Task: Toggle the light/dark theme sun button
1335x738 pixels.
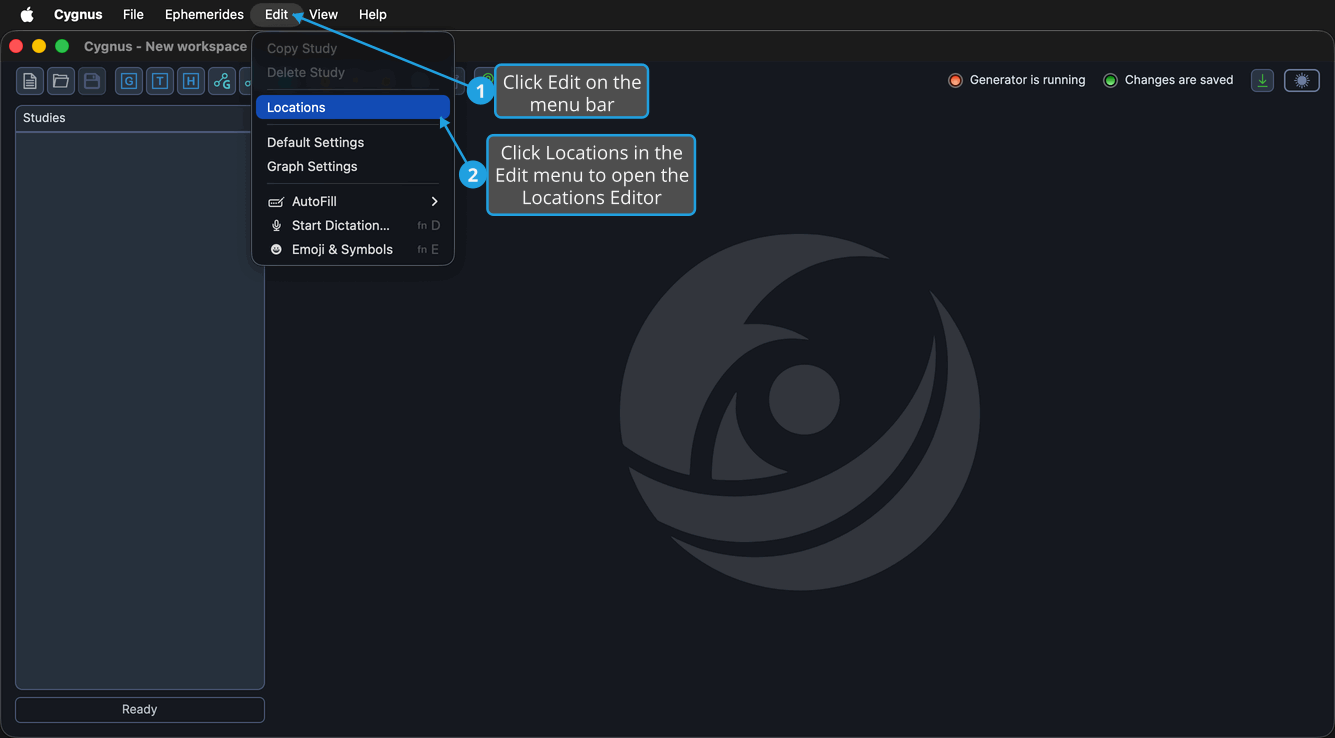Action: 1302,81
